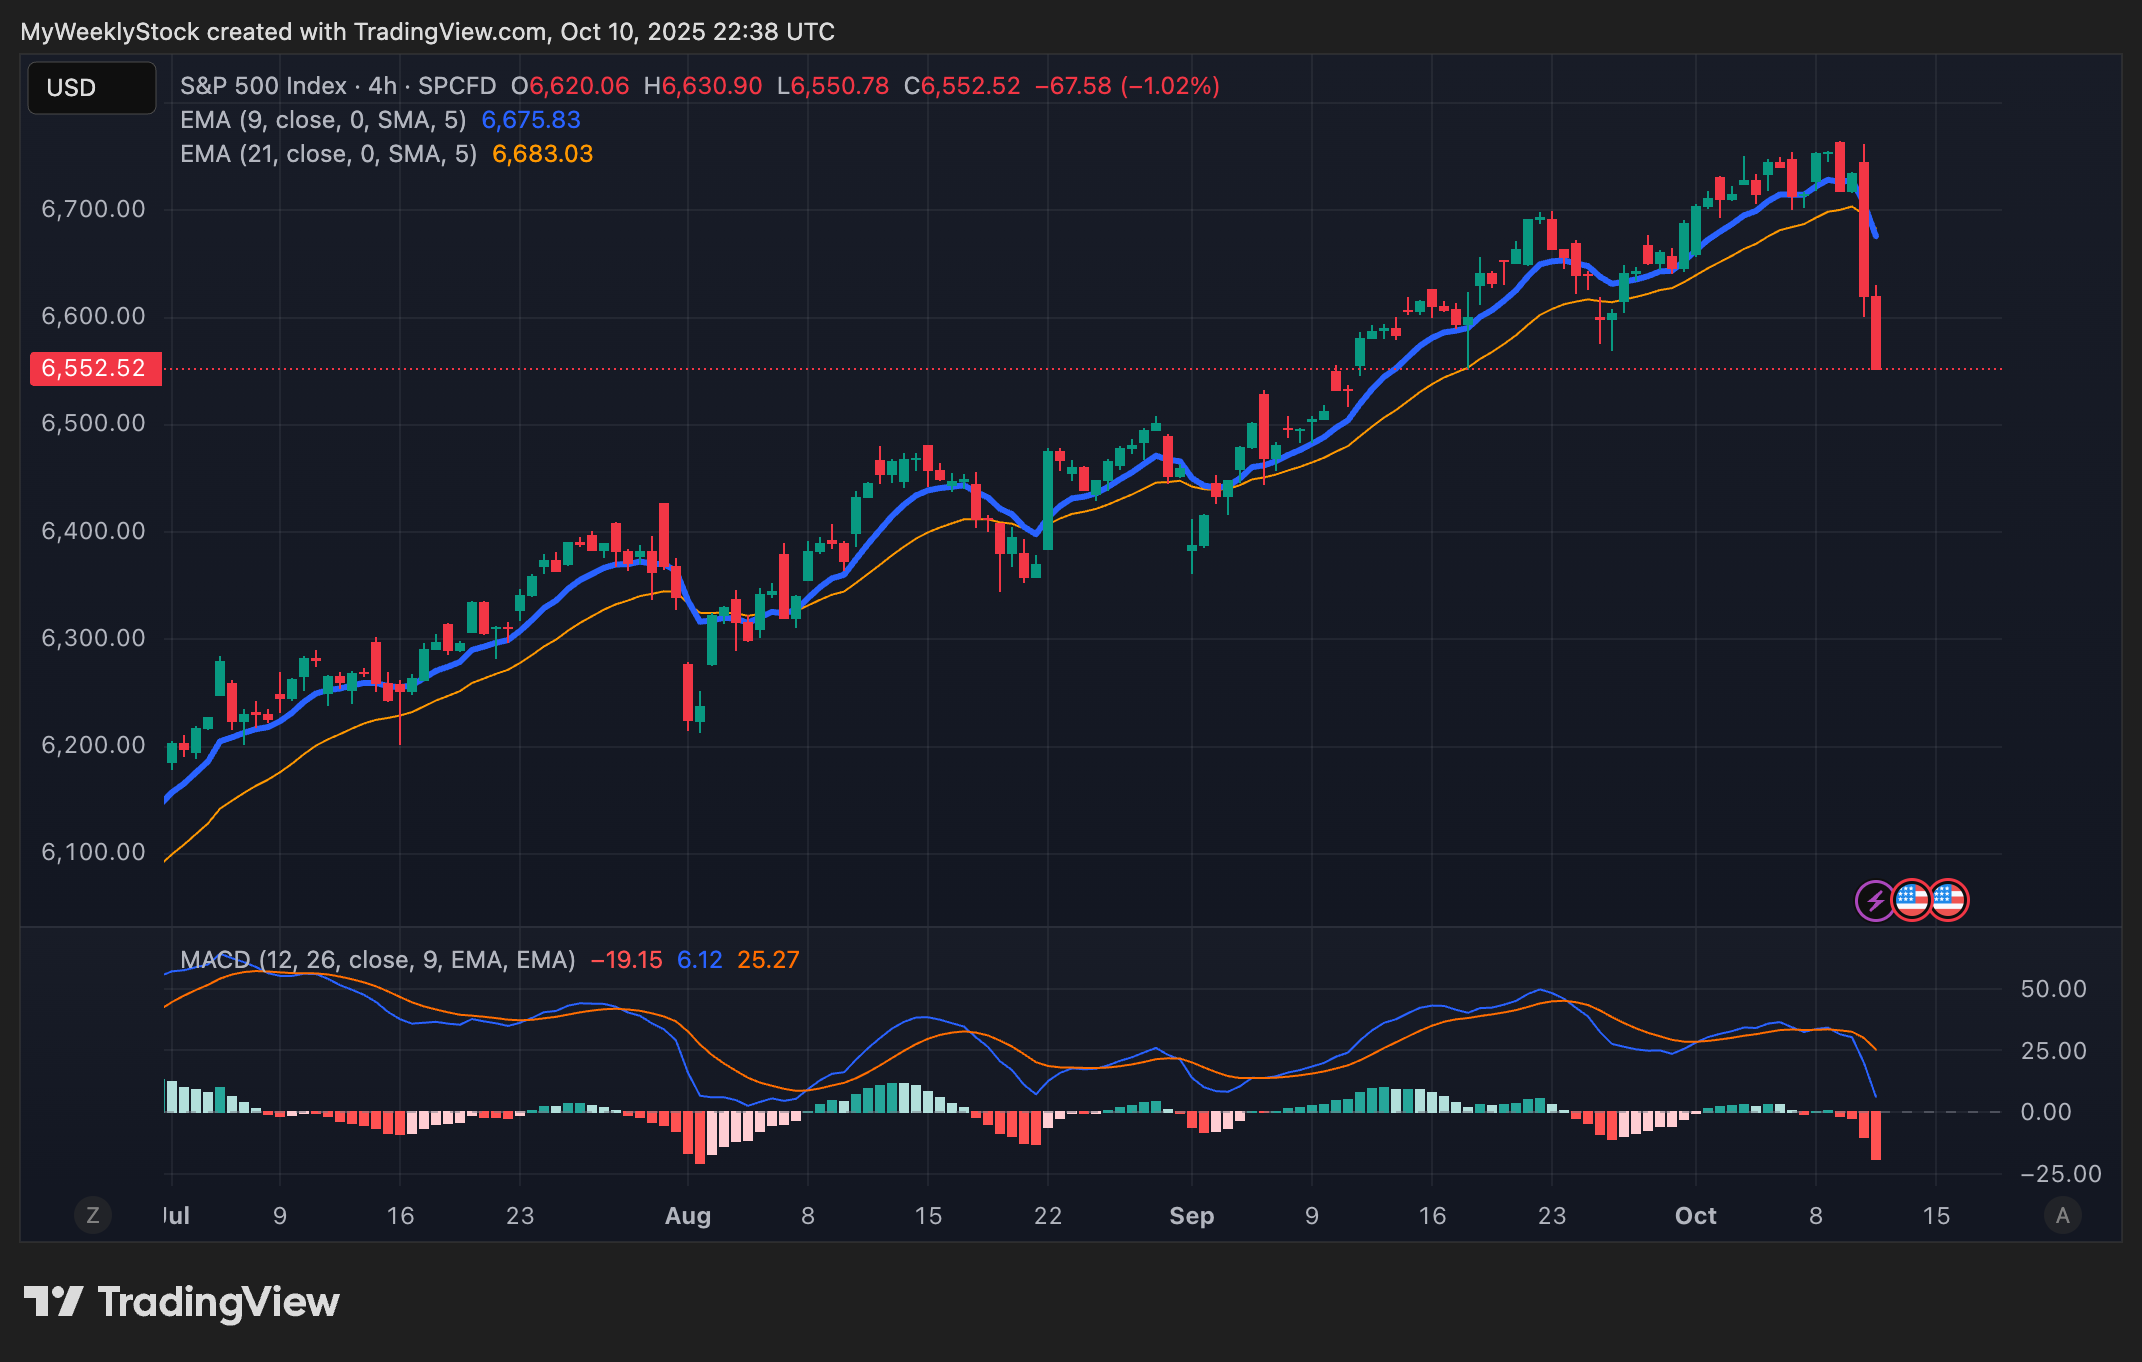Click the Sep label on time axis
Viewport: 2142px width, 1362px height.
coord(1191,1216)
